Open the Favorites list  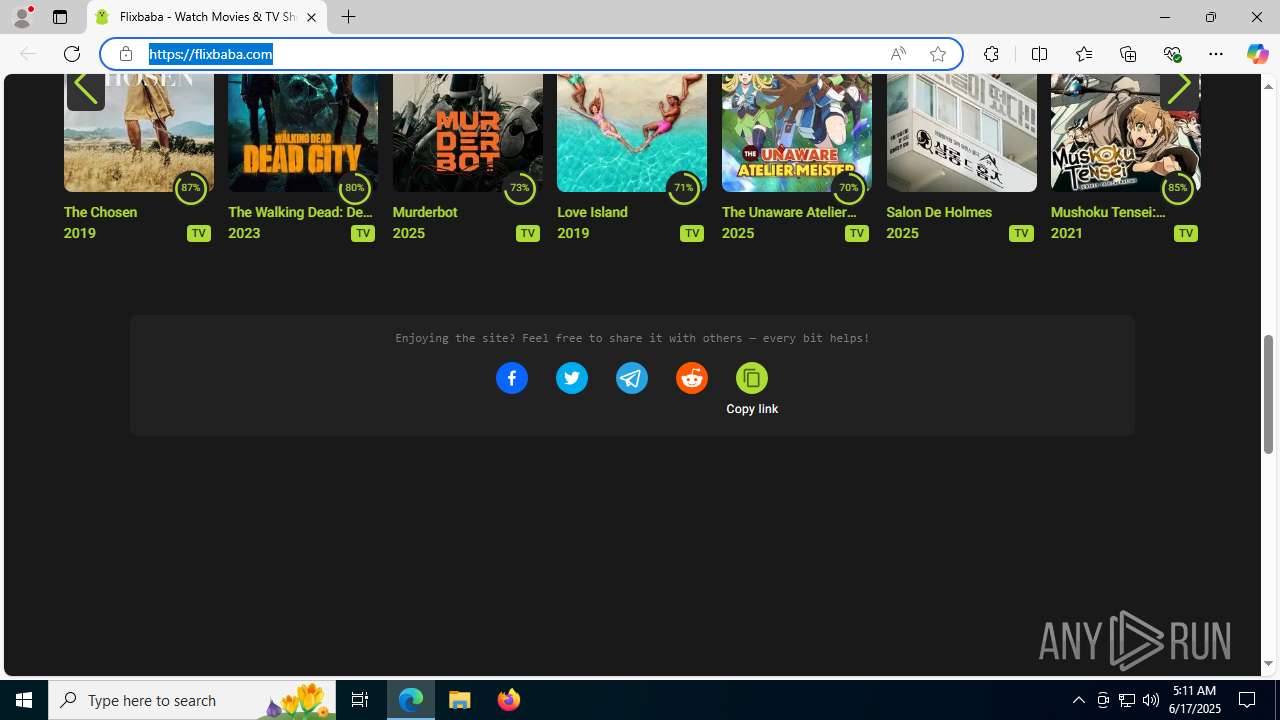tap(1083, 54)
